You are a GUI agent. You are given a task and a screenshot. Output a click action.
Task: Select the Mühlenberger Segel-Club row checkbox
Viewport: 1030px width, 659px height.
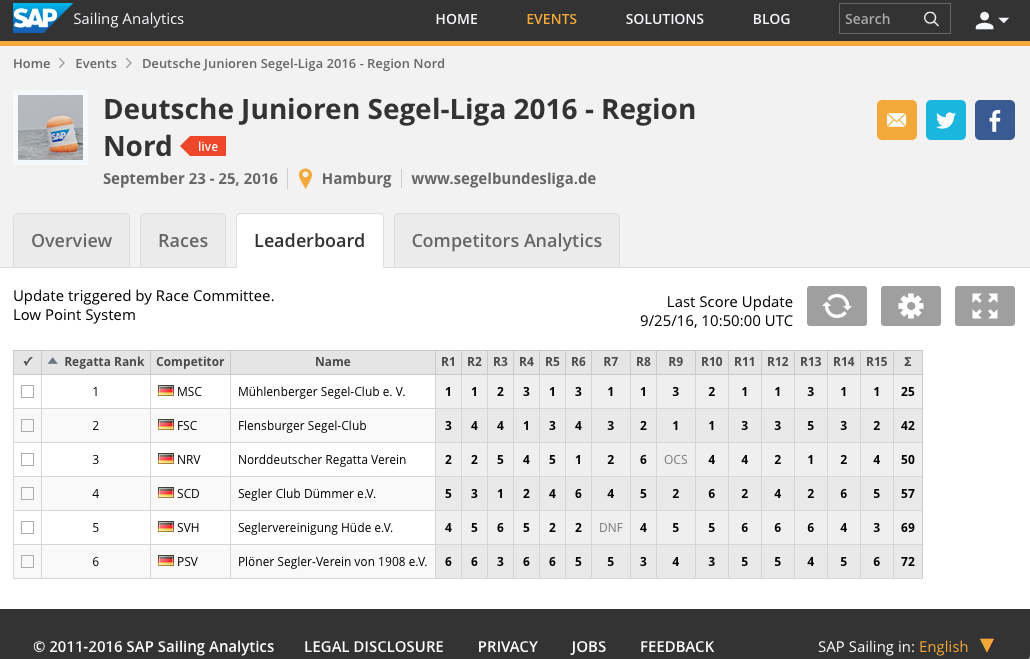pos(27,392)
